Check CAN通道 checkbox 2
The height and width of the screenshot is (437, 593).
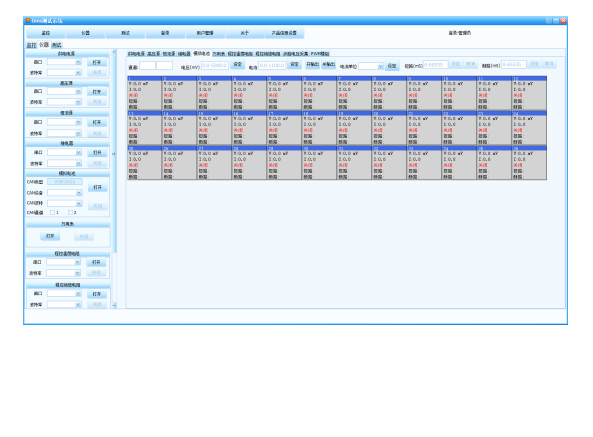[x=70, y=213]
